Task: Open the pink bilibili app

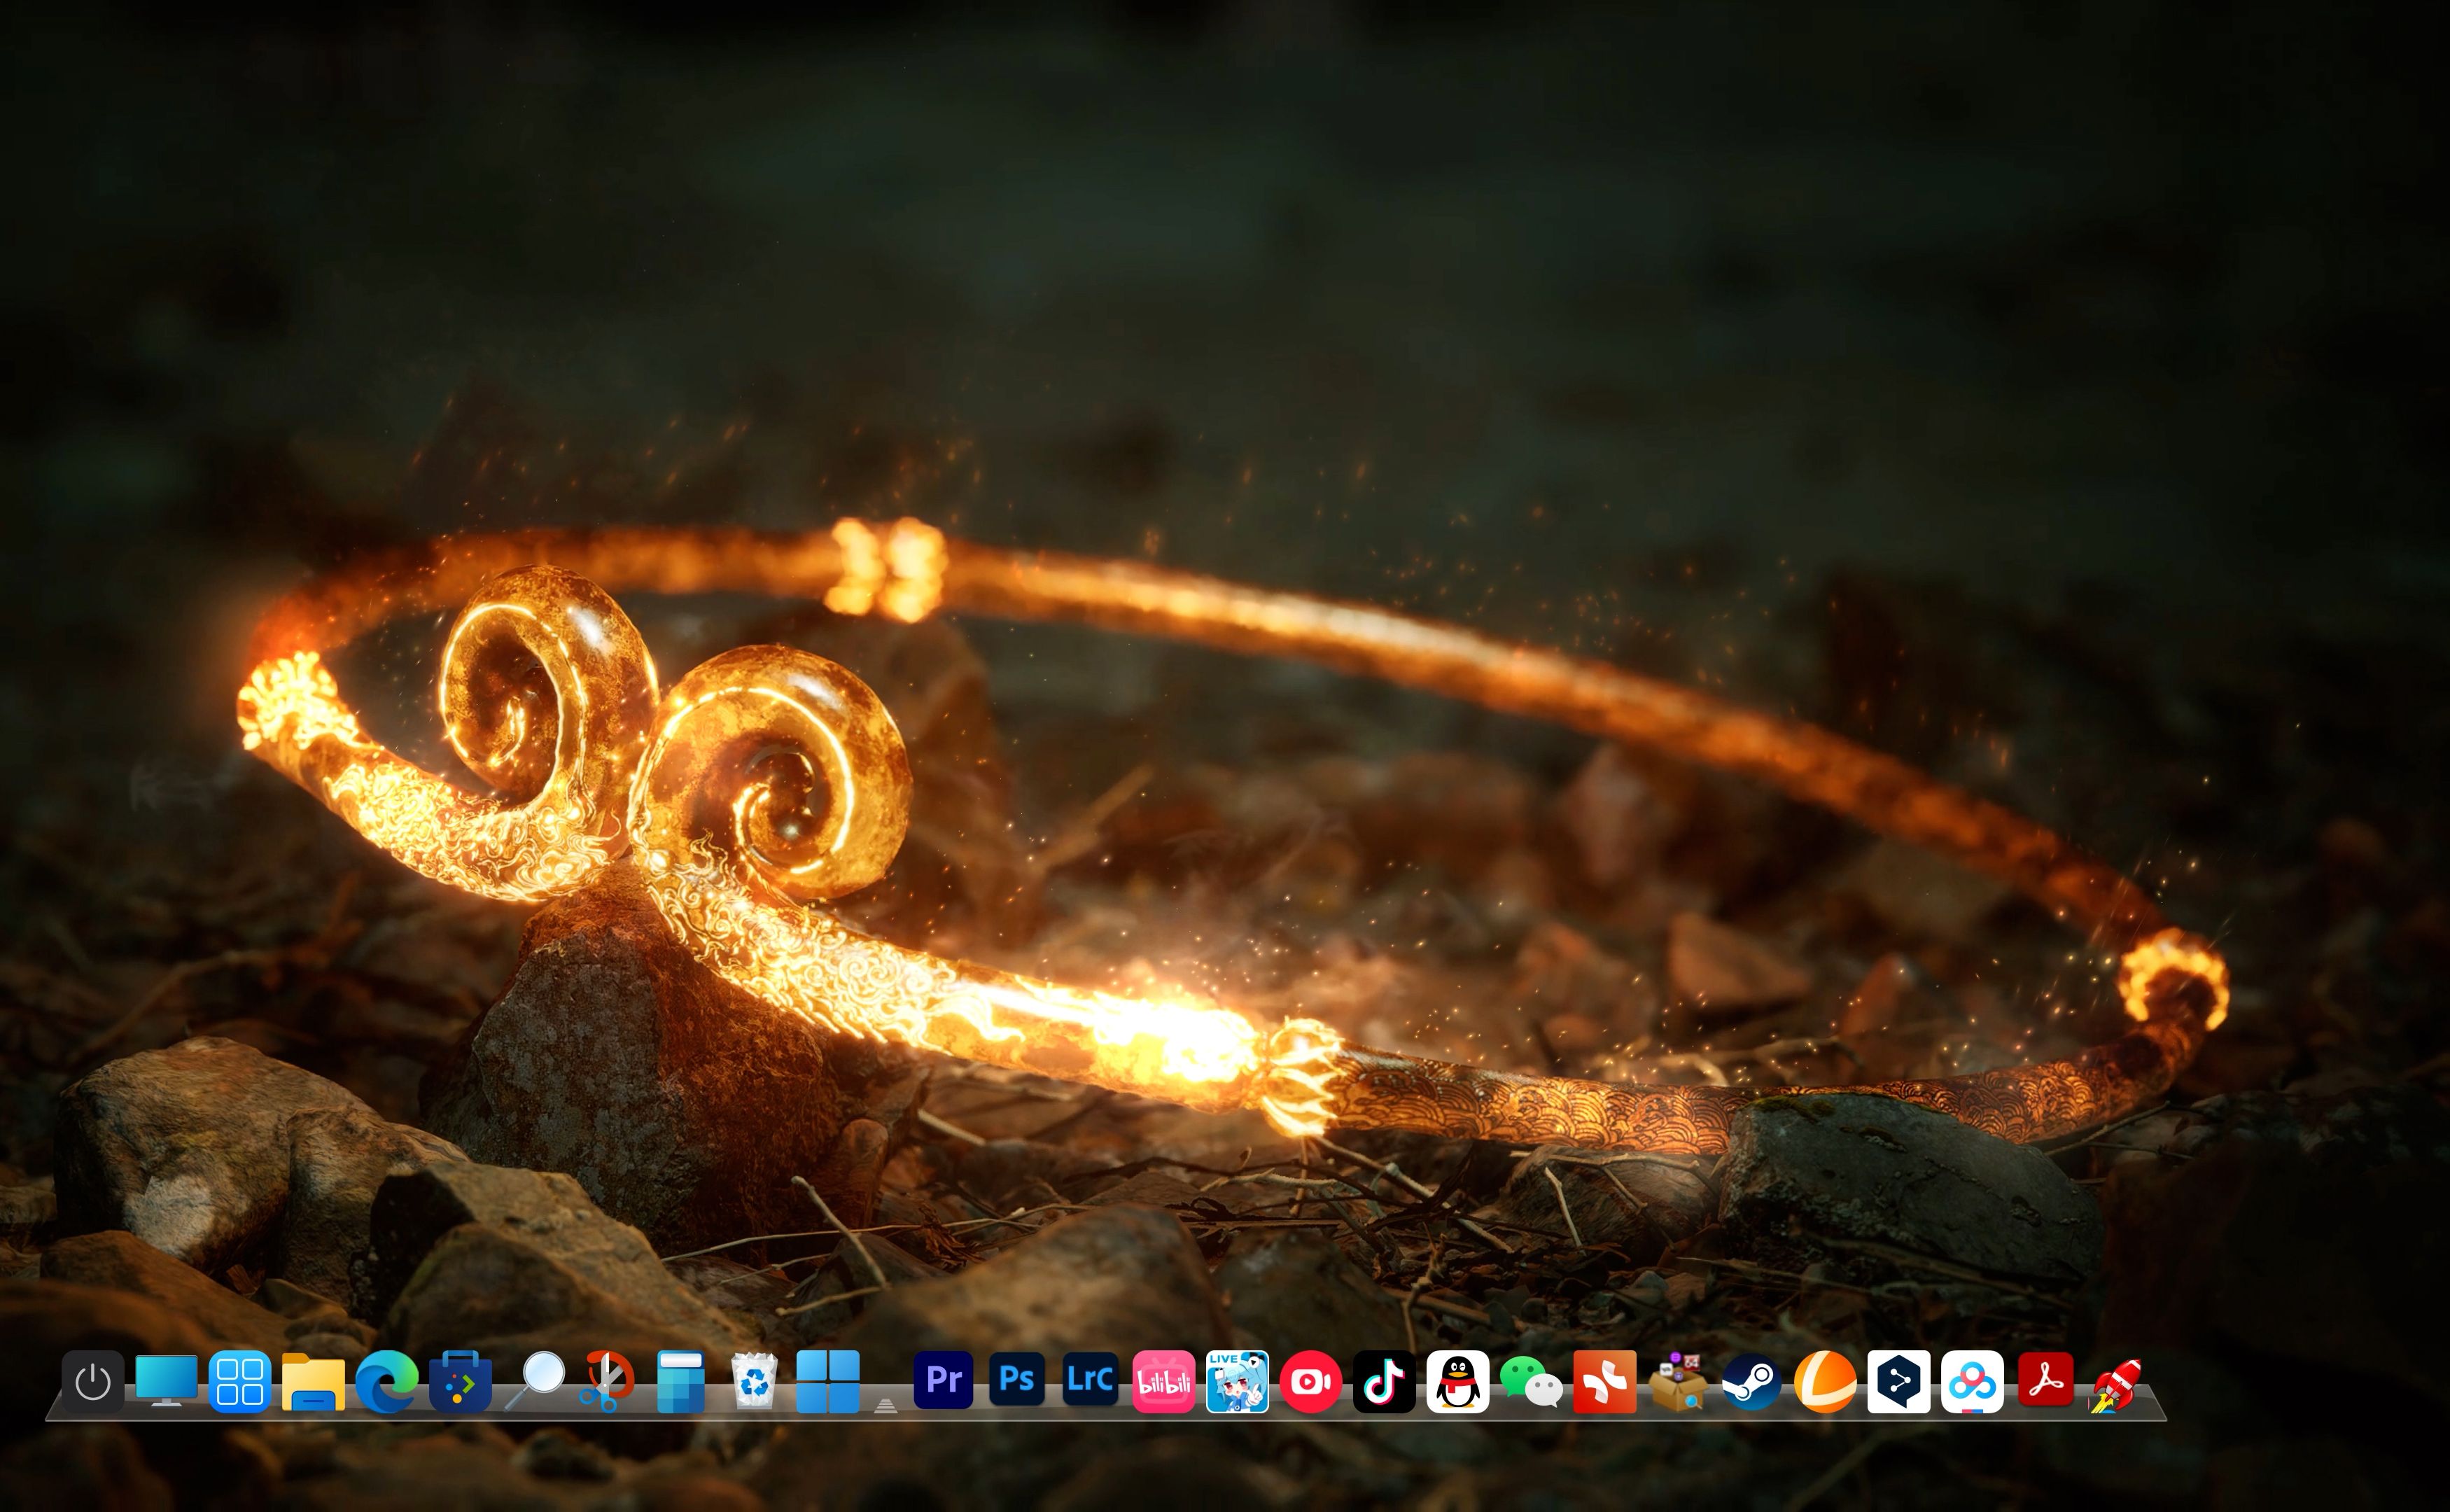Action: [x=1164, y=1382]
